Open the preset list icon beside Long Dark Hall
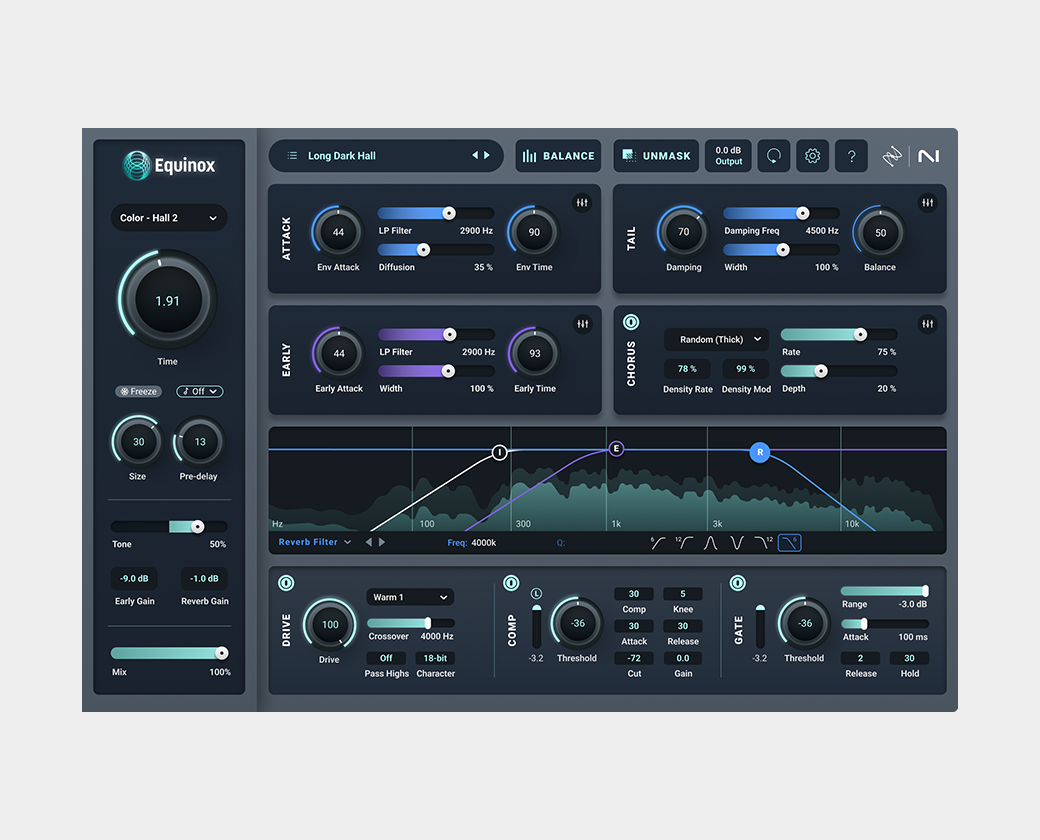Viewport: 1040px width, 840px height. click(x=292, y=156)
